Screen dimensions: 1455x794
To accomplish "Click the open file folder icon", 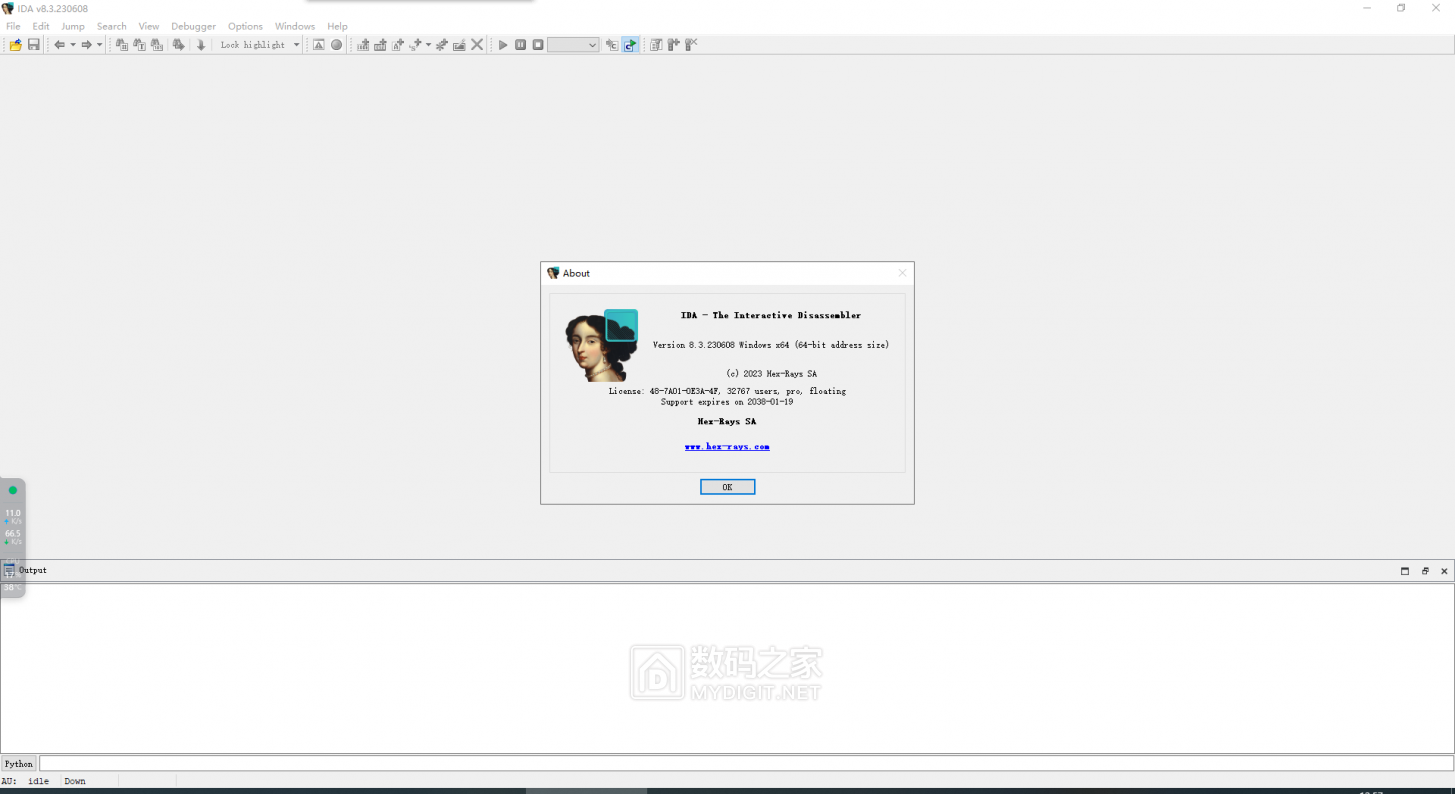I will [15, 45].
